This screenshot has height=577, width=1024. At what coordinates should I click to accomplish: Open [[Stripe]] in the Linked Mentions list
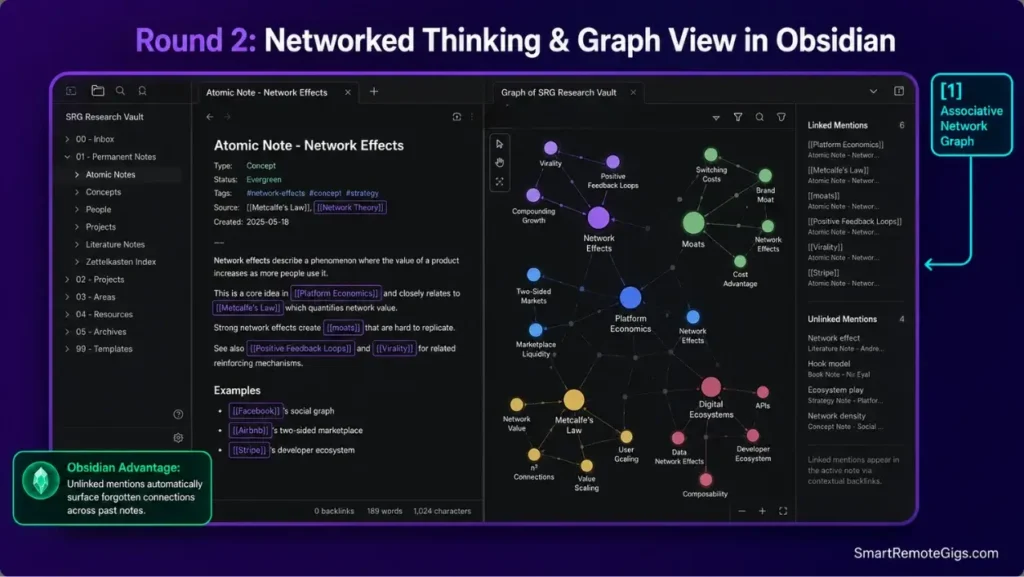click(823, 273)
